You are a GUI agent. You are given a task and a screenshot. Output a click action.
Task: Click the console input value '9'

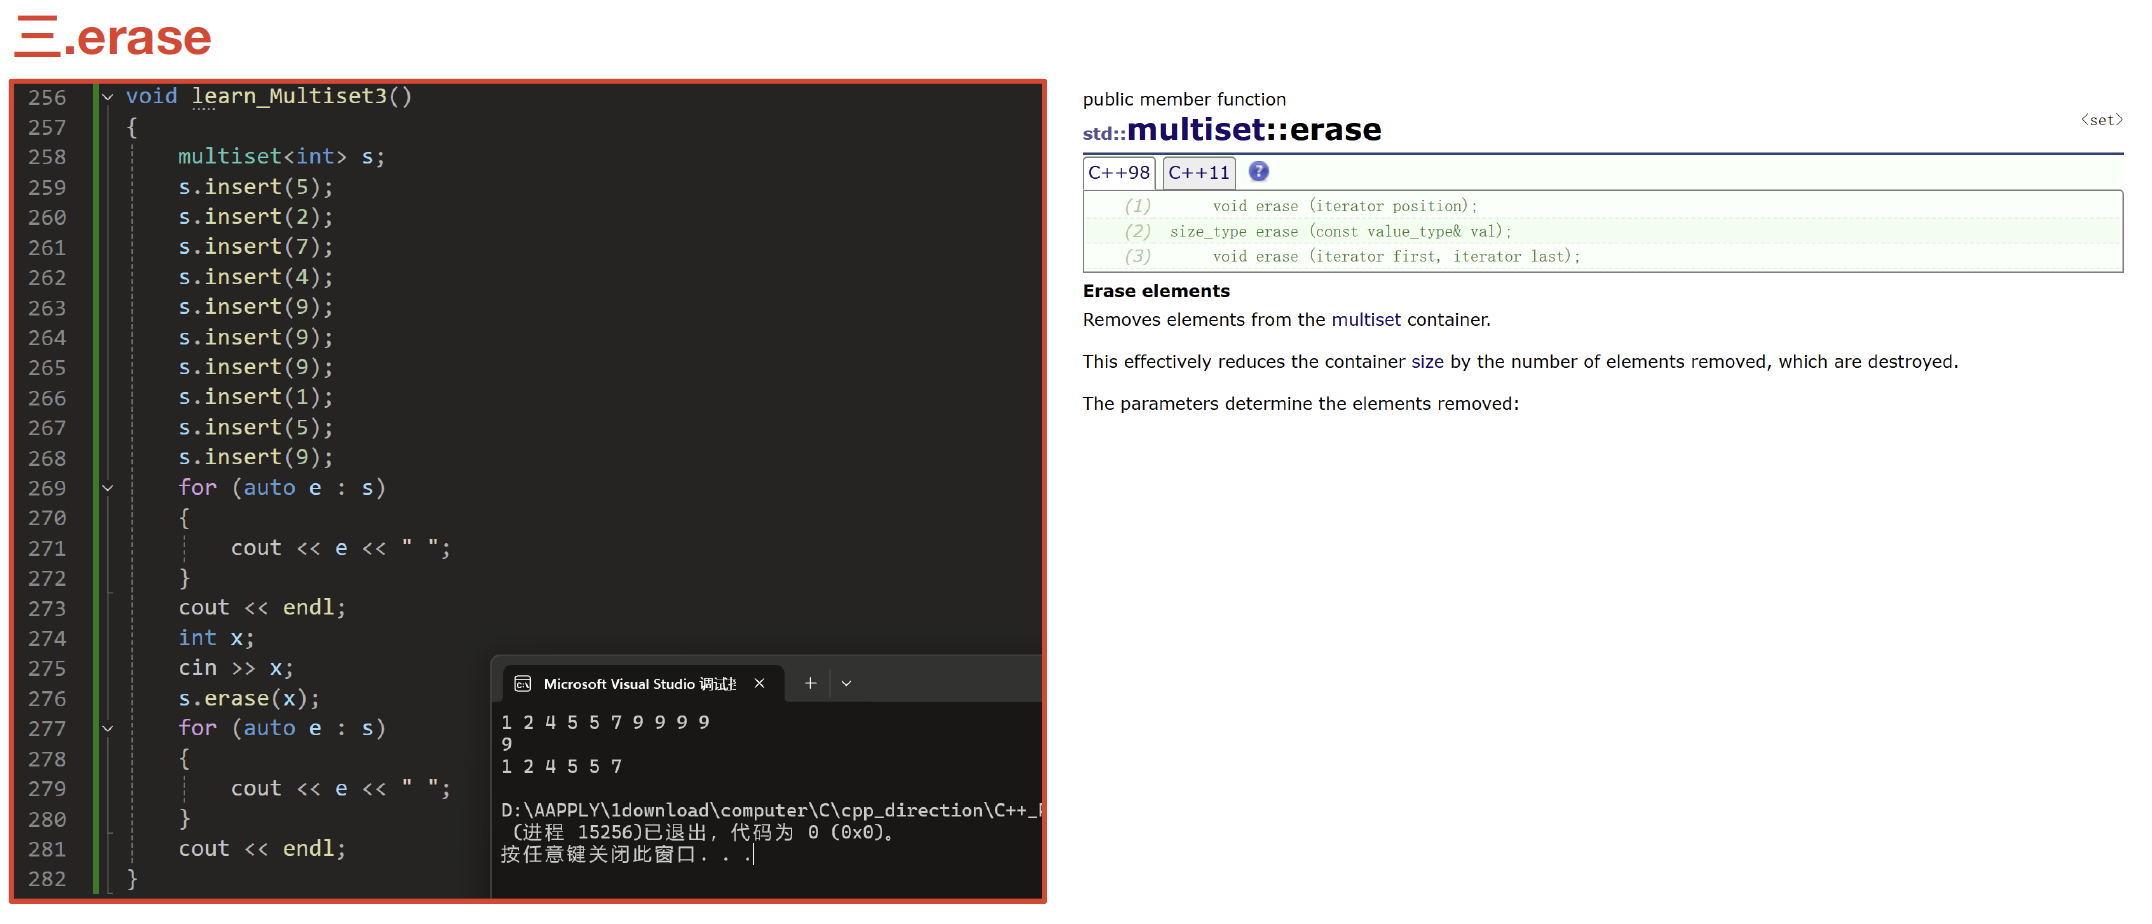tap(507, 744)
